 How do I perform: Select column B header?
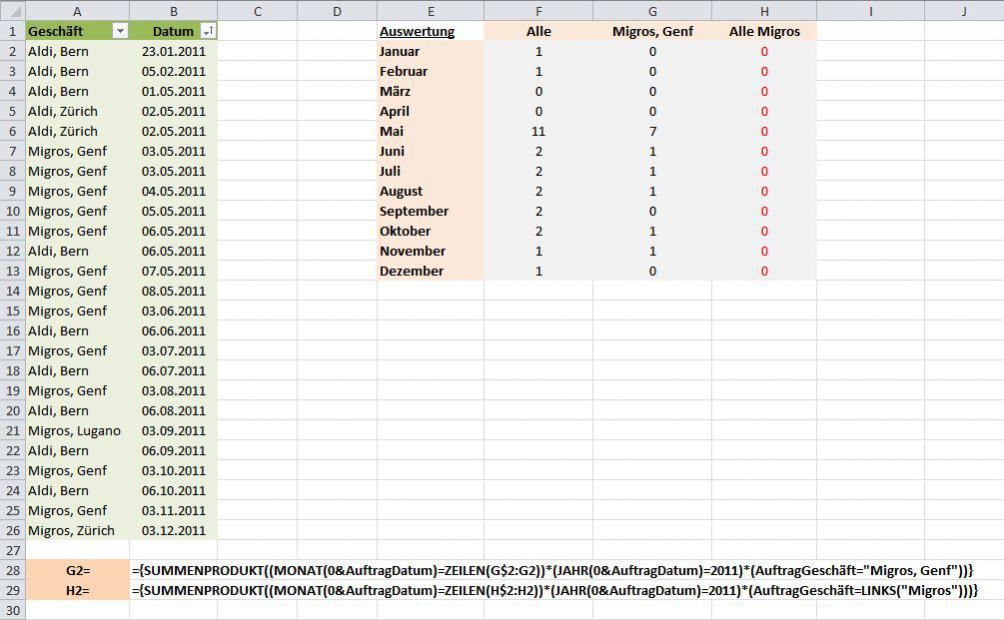pyautogui.click(x=174, y=11)
